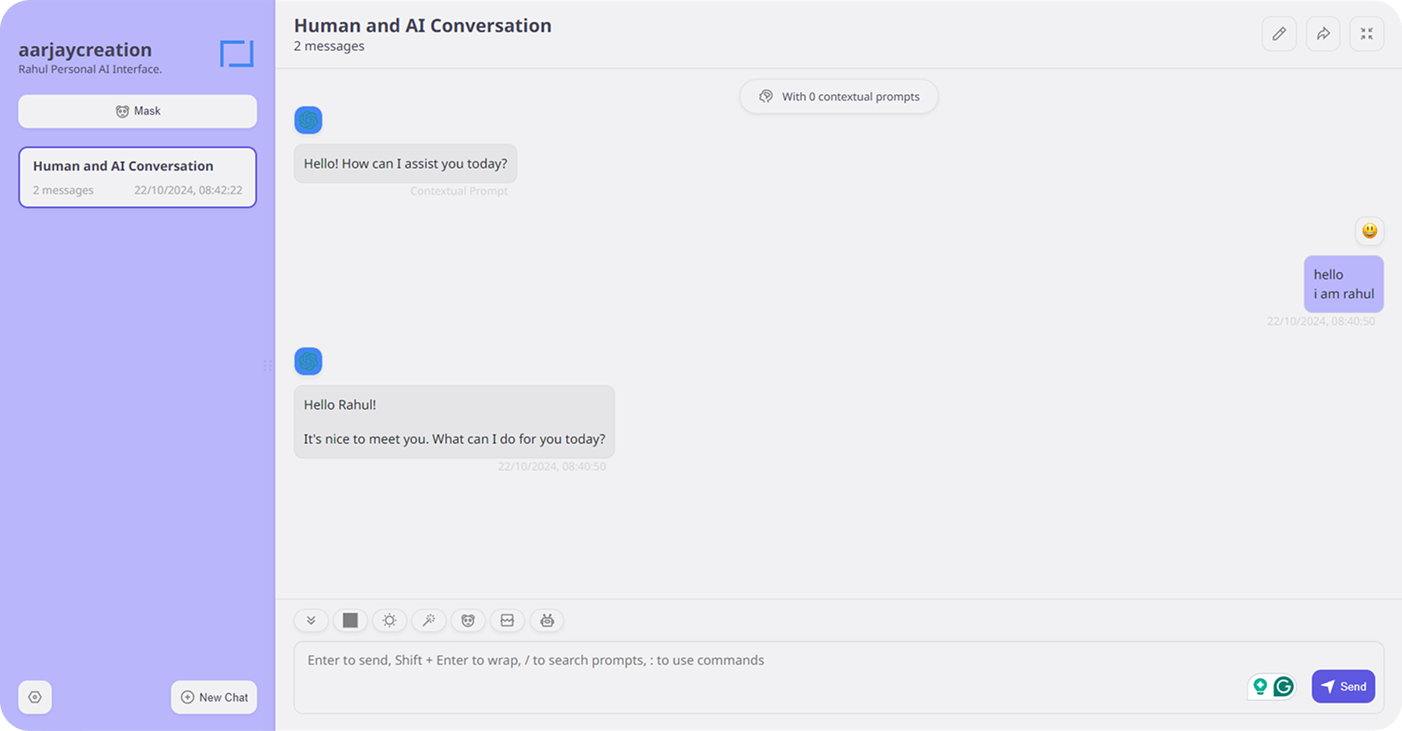This screenshot has height=731, width=1402.
Task: Select the Masks face icon above the input
Action: 468,620
